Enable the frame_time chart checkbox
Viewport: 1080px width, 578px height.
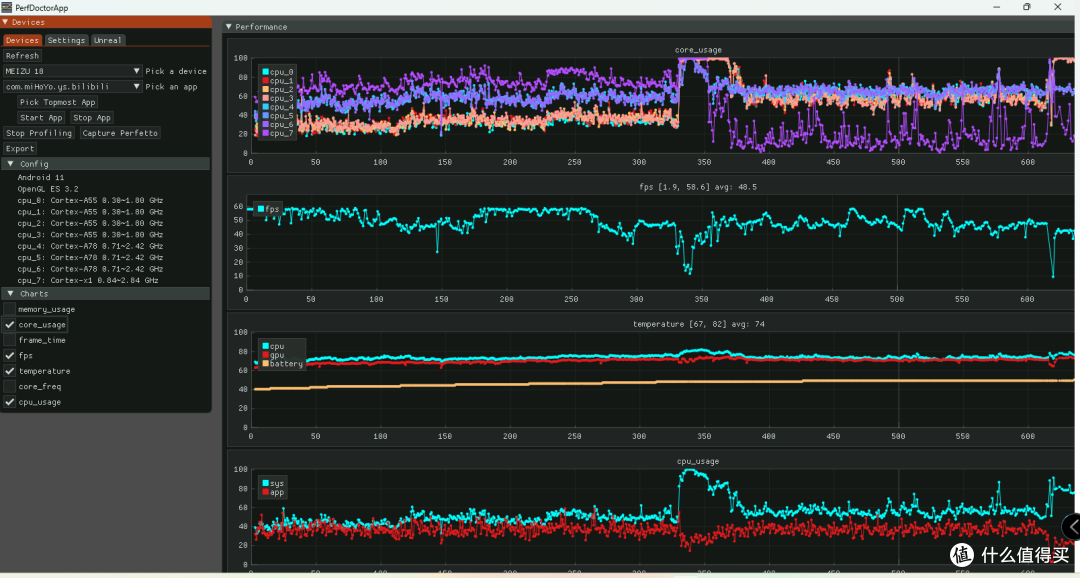(x=10, y=340)
